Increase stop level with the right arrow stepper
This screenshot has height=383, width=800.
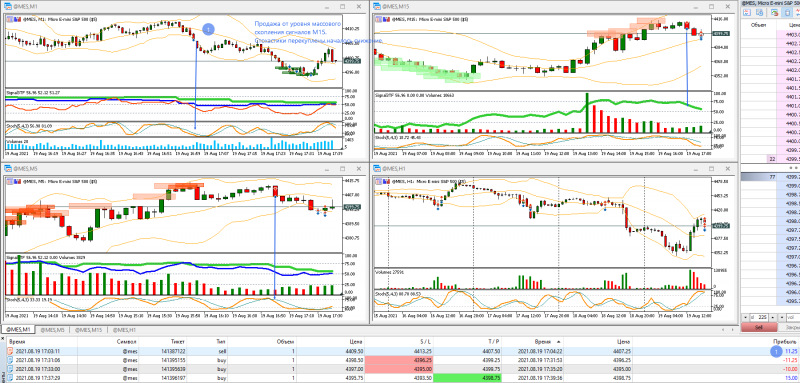(x=773, y=317)
